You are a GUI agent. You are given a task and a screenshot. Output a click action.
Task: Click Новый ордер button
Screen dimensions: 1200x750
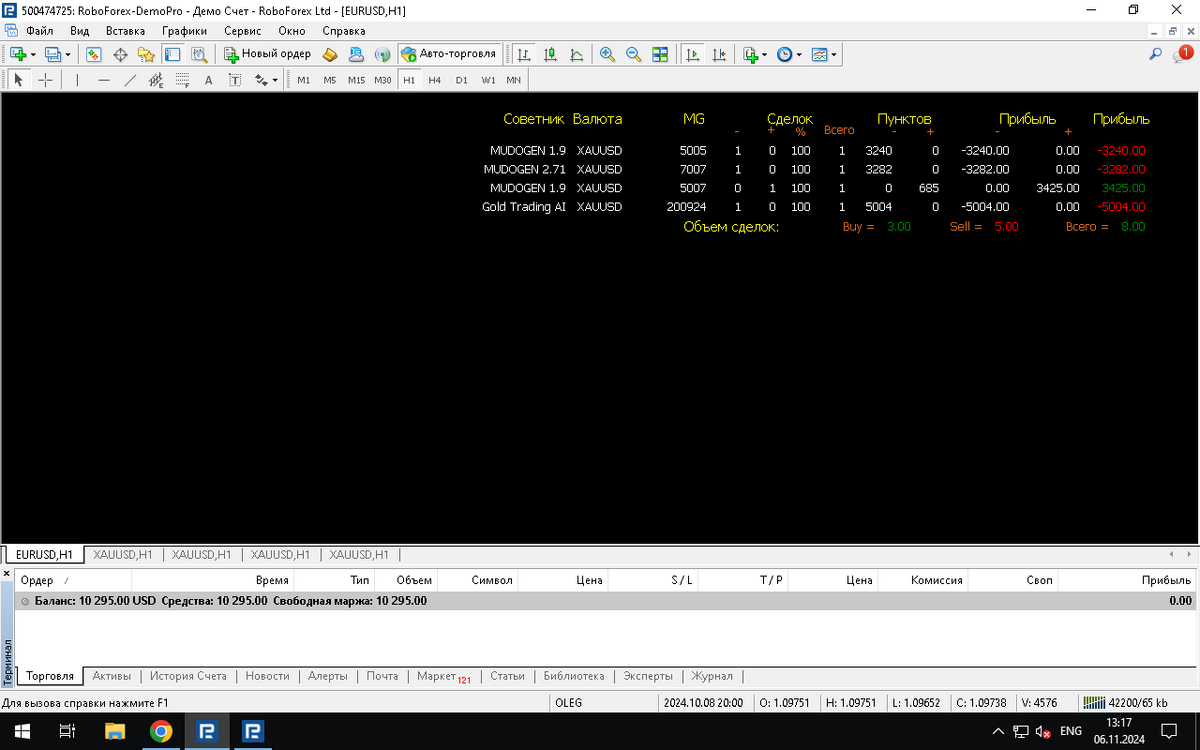pyautogui.click(x=267, y=54)
